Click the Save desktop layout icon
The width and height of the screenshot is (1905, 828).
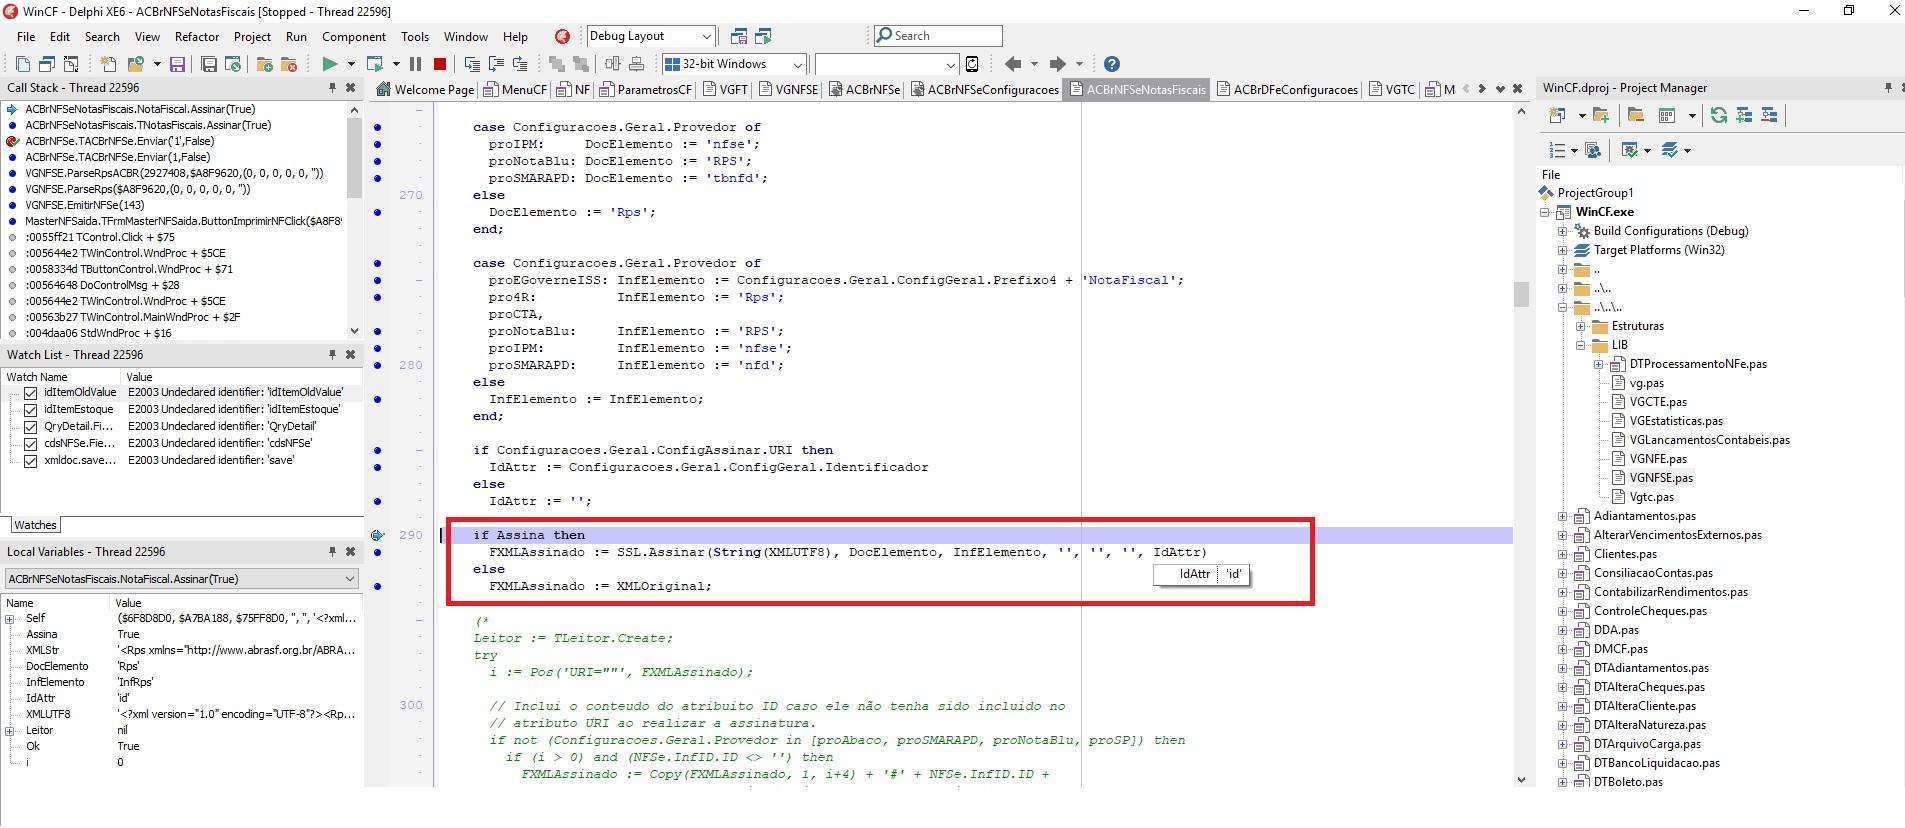click(x=739, y=36)
